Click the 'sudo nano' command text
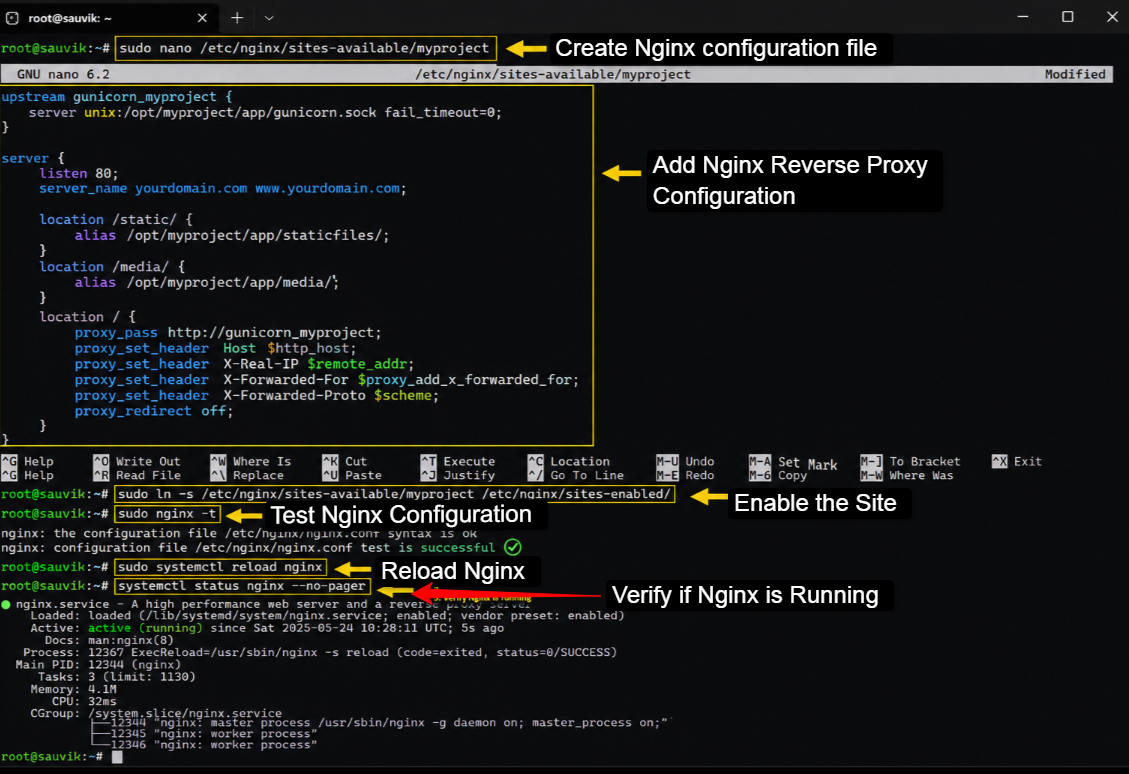1129x774 pixels. (304, 48)
